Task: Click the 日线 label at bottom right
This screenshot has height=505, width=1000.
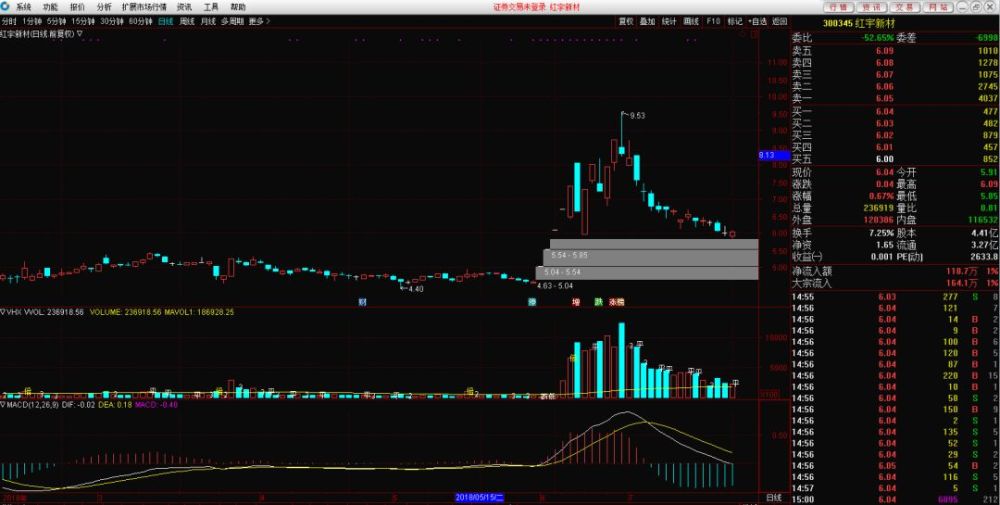Action: pos(774,497)
